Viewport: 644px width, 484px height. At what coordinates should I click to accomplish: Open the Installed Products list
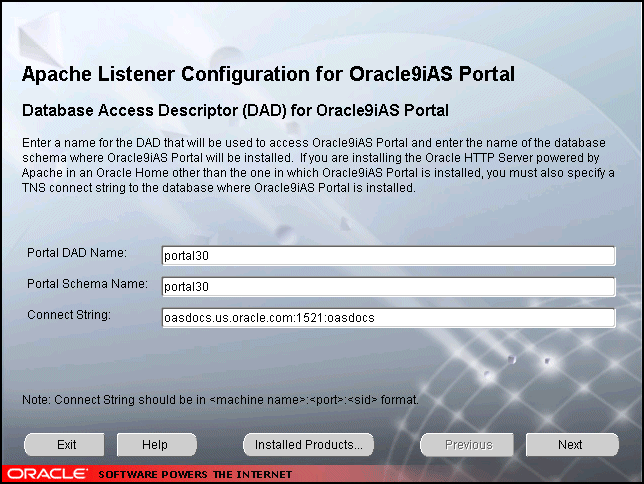point(308,445)
